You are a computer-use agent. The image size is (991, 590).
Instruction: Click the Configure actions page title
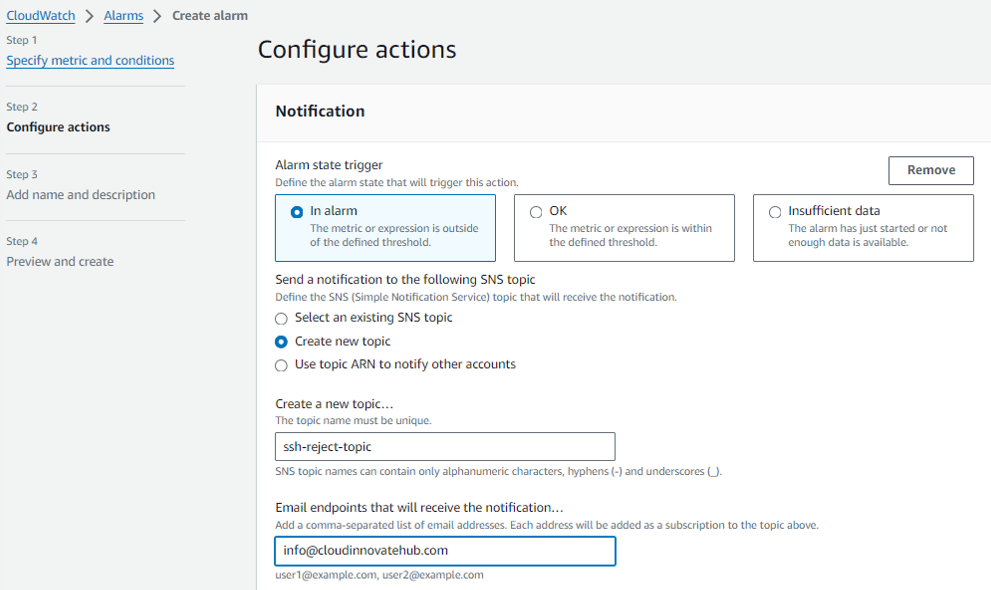tap(357, 50)
